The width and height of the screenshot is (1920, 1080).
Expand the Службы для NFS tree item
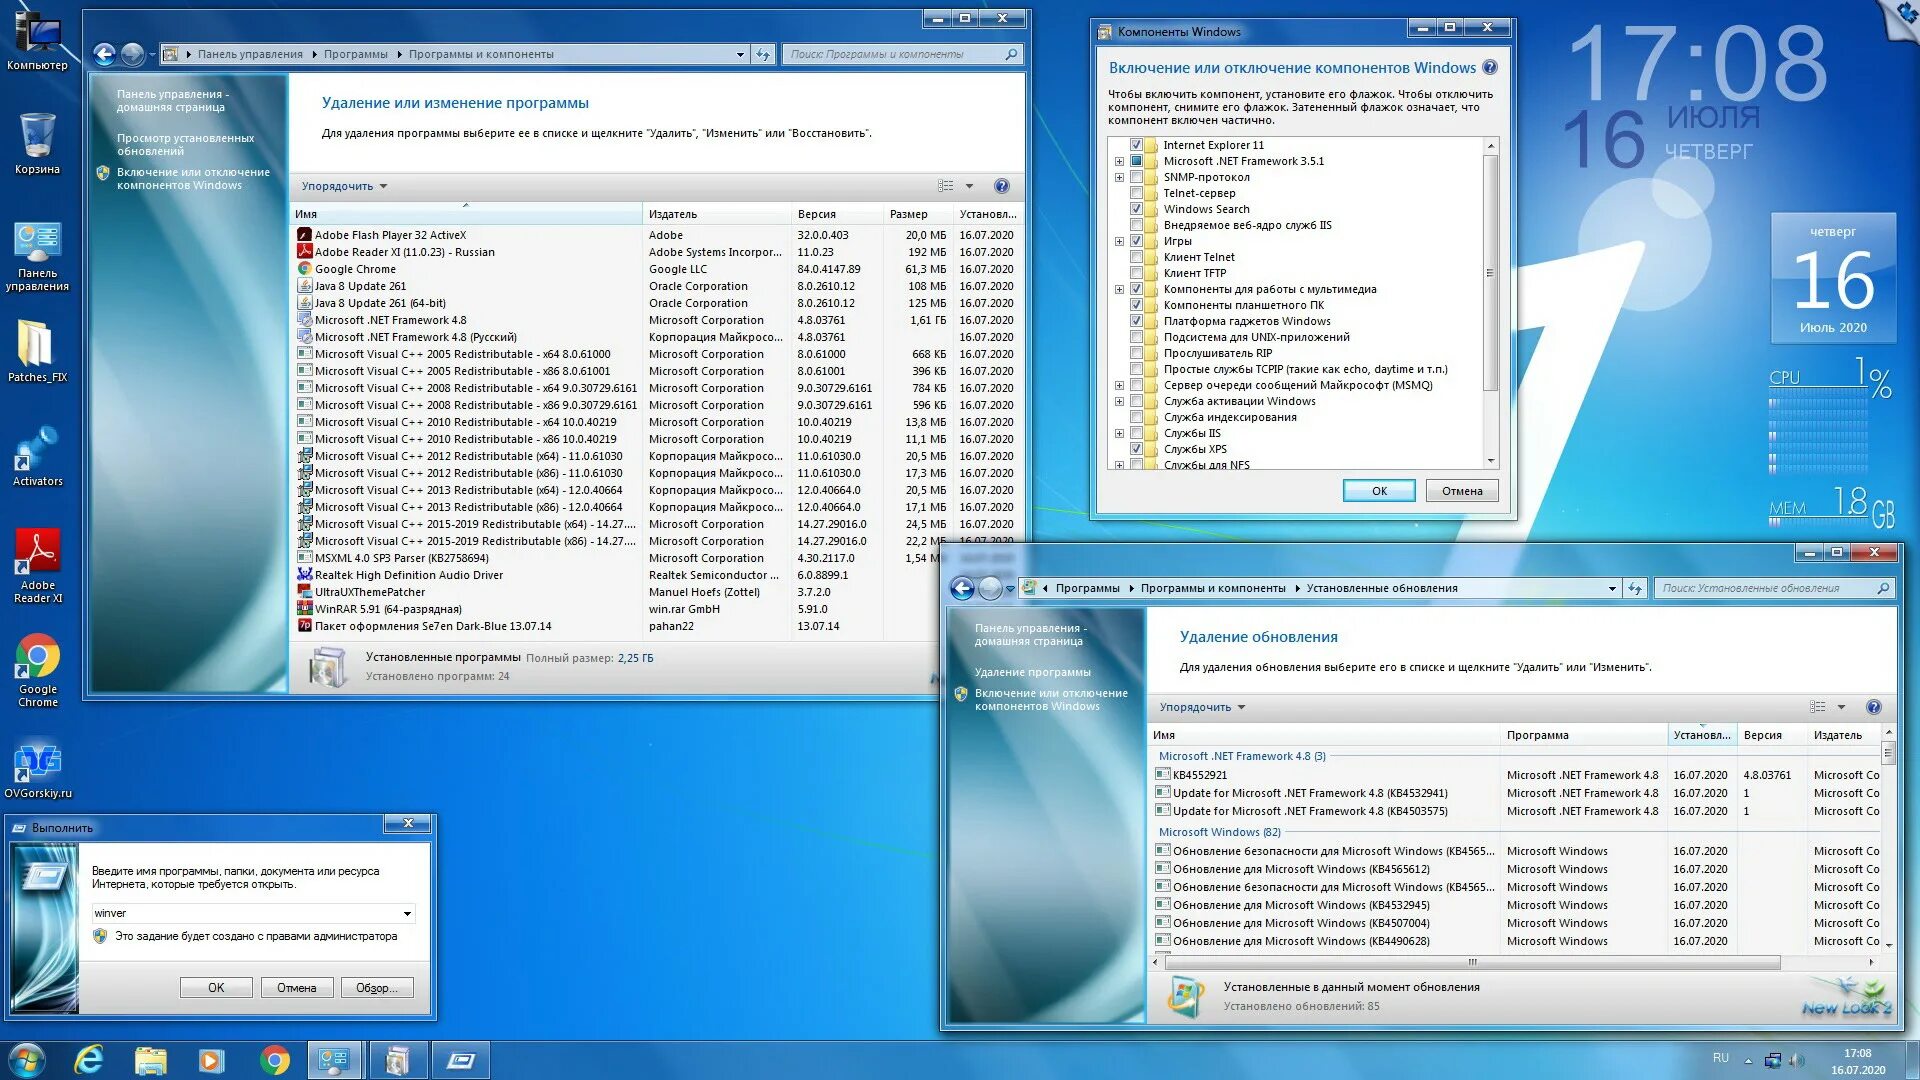[1120, 465]
